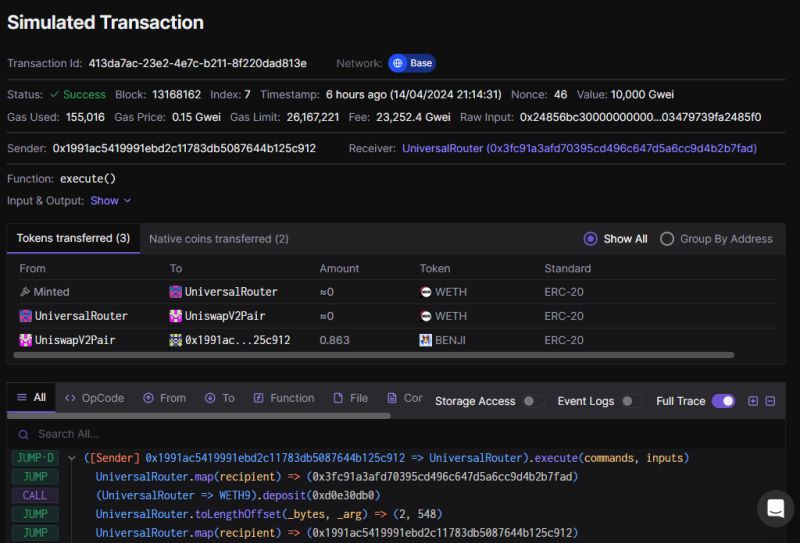The image size is (800, 543).
Task: Click the green Success checkmark icon
Action: [x=55, y=95]
